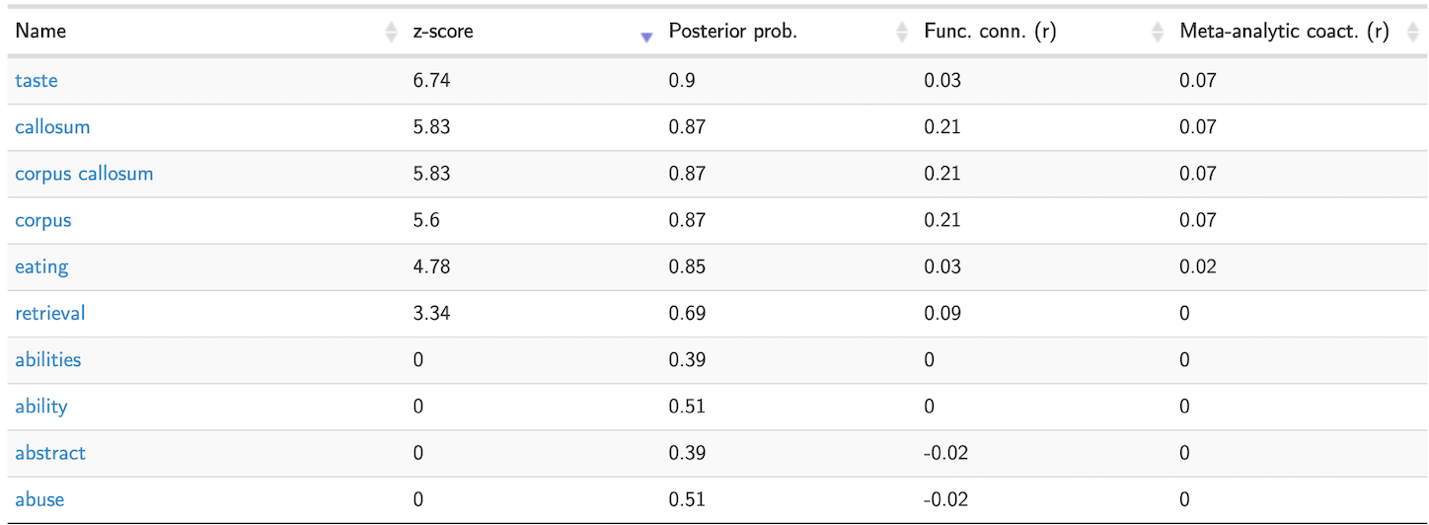Screen dimensions: 1429x525
Task: Sort by Func. conn. (r) arrows
Action: (1157, 32)
